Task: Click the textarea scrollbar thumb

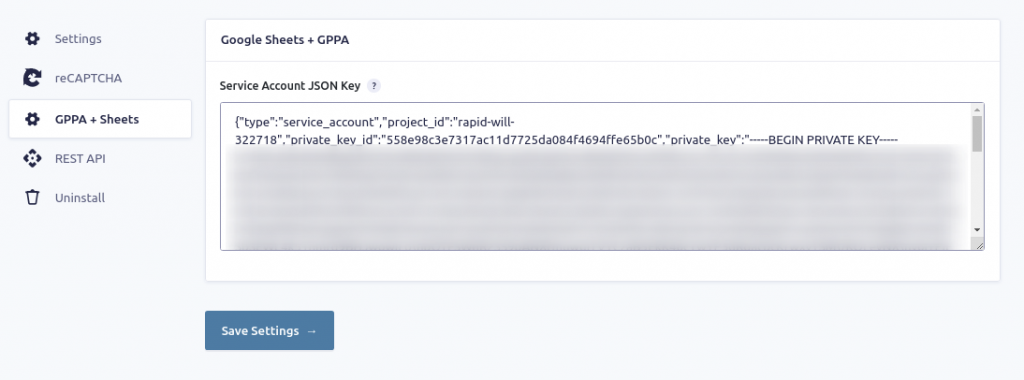Action: (x=977, y=134)
